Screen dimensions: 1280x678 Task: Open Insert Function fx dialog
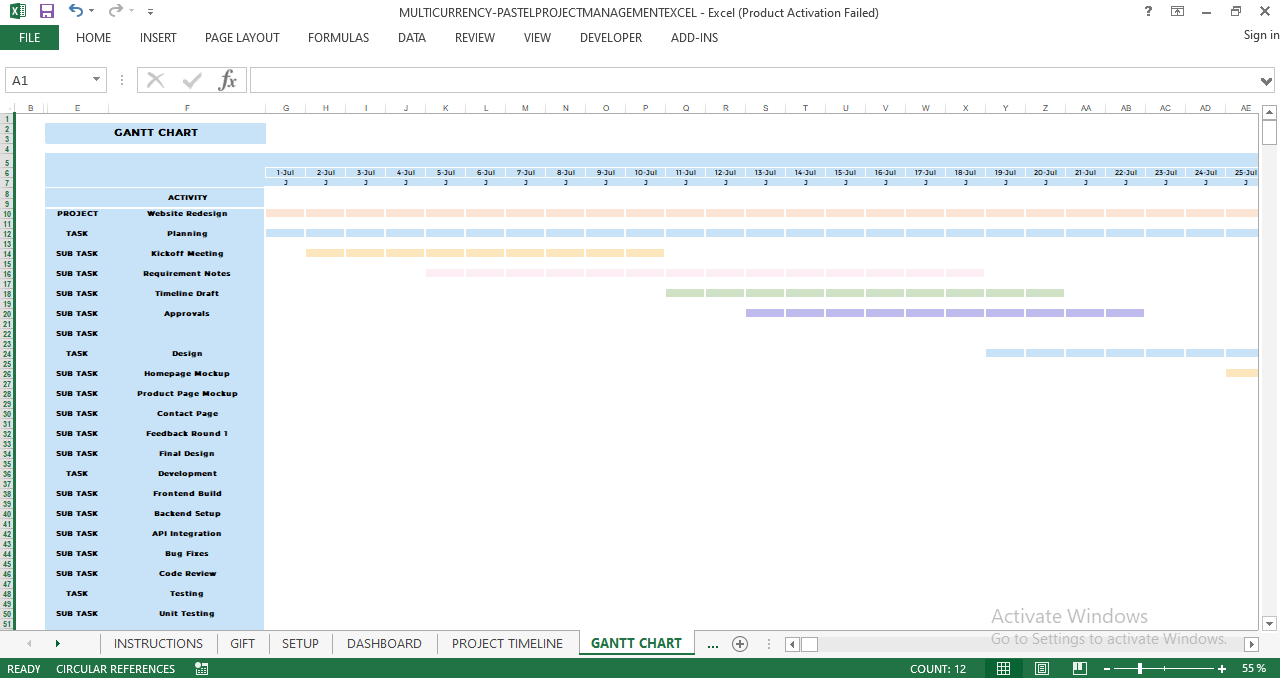pyautogui.click(x=228, y=80)
